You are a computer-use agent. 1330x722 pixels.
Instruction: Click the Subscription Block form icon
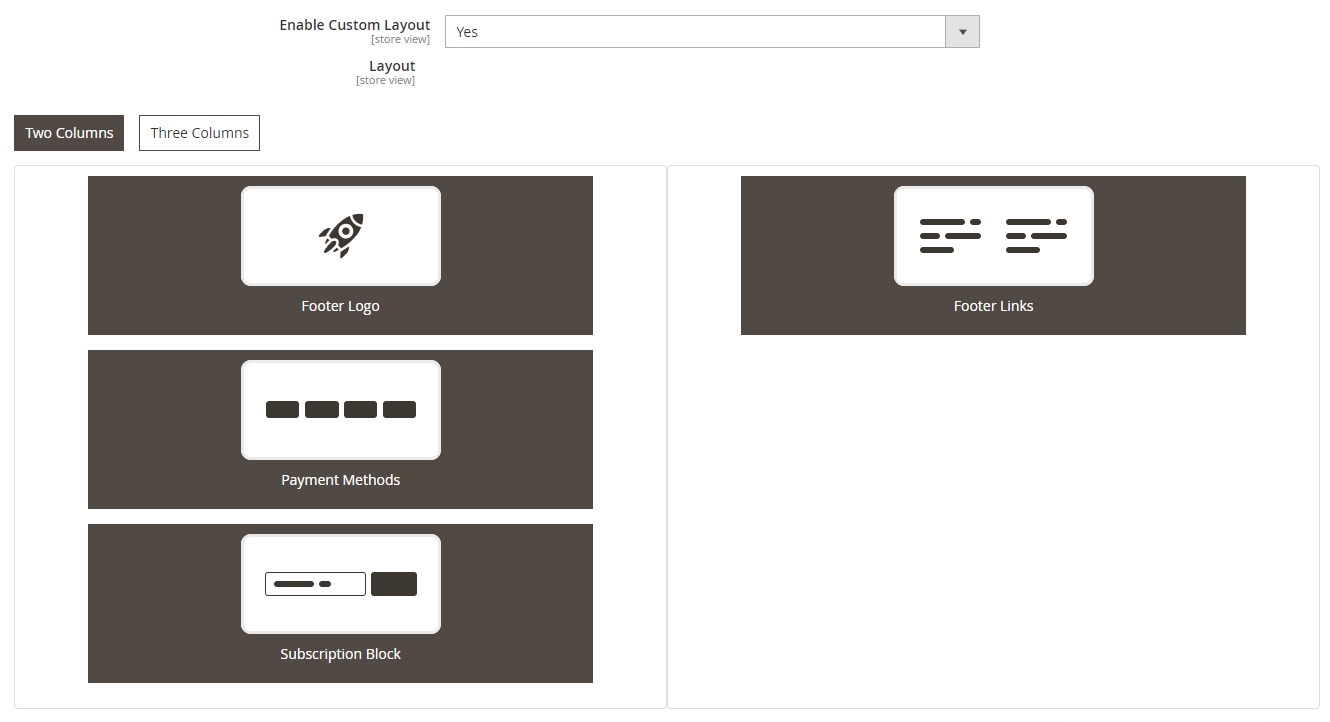tap(341, 584)
